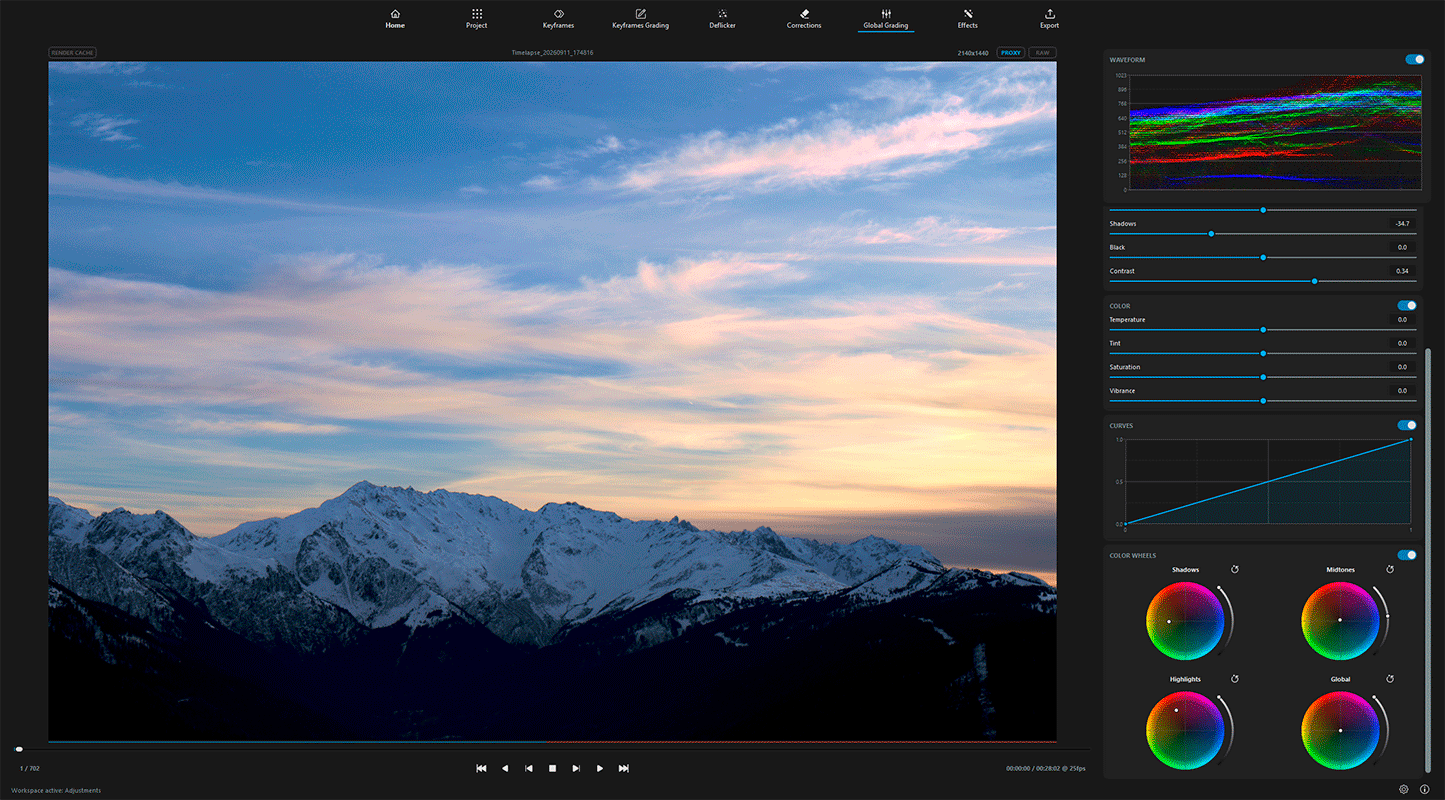Toggle the Waveform panel switch
This screenshot has height=800, width=1445.
click(1414, 60)
